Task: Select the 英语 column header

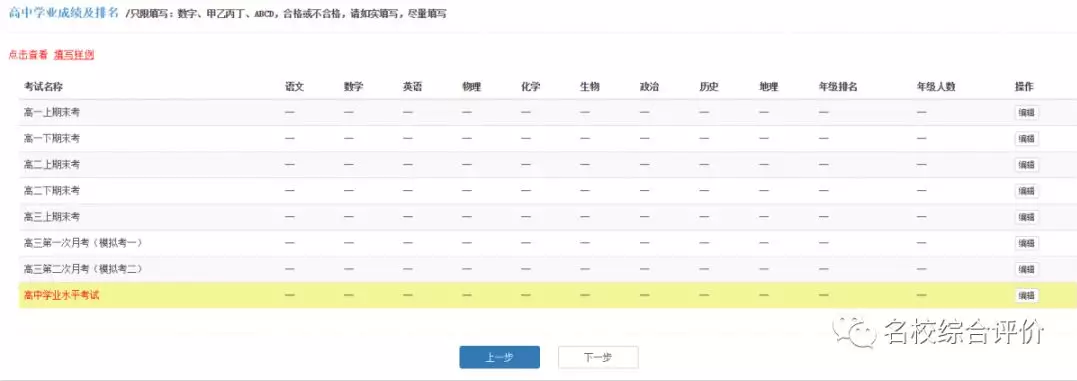Action: (413, 86)
